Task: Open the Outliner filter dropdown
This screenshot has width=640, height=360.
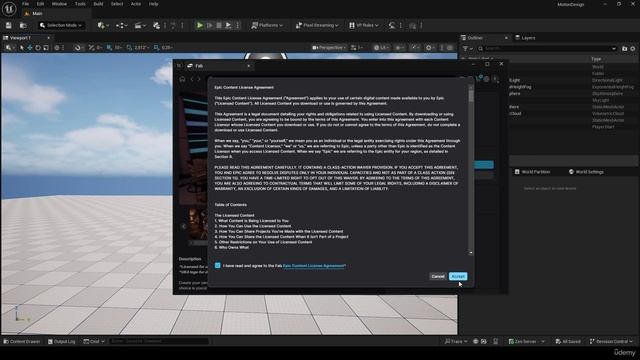Action: (467, 49)
